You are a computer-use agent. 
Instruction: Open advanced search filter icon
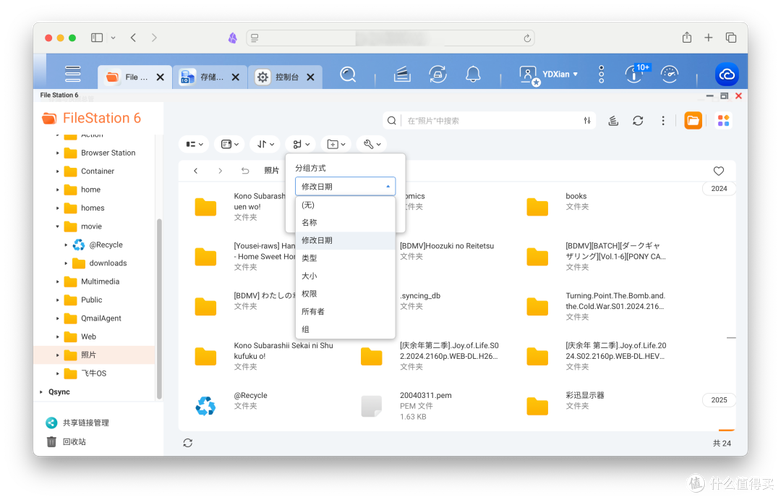587,121
